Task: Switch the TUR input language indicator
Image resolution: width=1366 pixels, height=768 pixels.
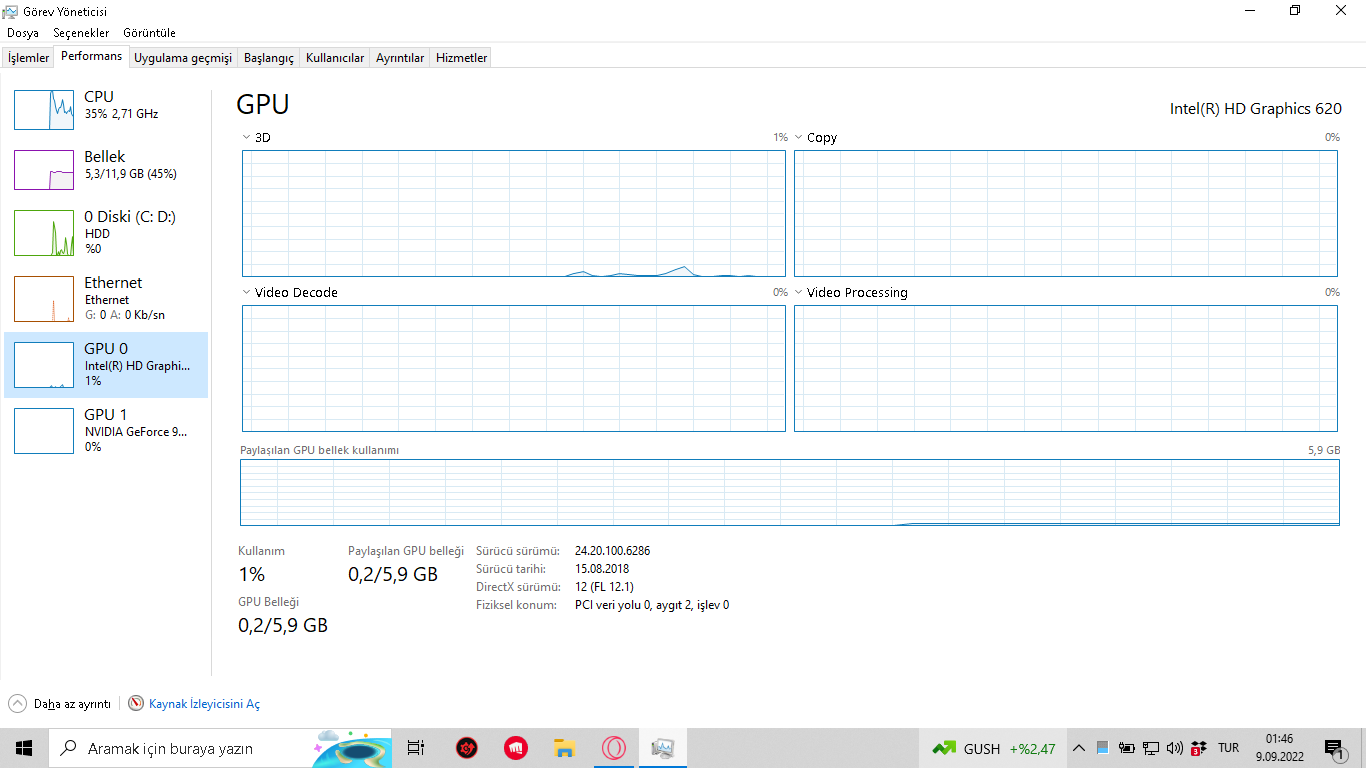Action: [1229, 748]
